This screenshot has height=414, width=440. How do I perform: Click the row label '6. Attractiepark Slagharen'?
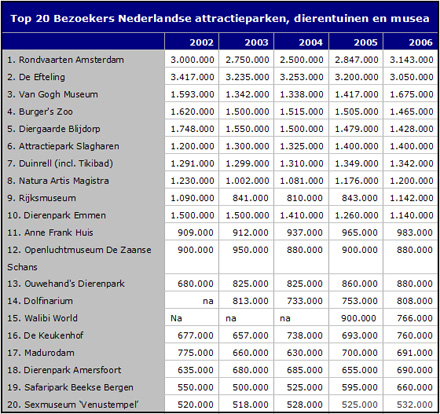tap(63, 146)
